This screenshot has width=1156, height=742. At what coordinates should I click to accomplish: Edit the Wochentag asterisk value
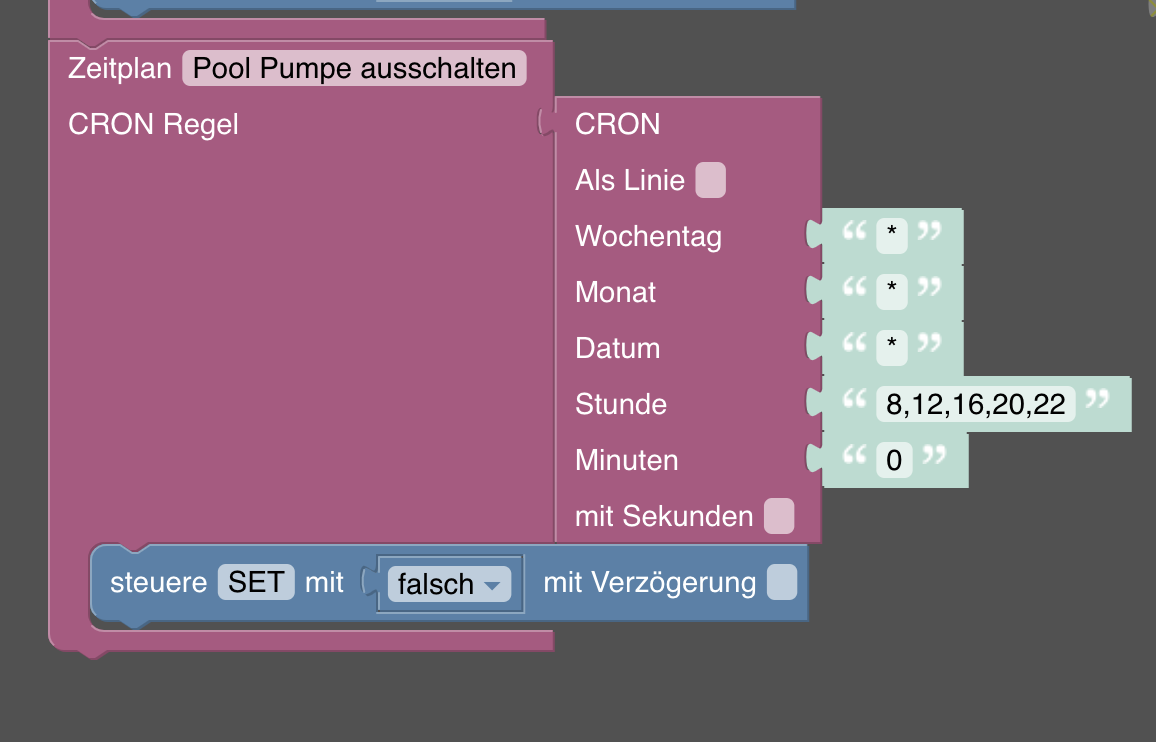tap(891, 237)
